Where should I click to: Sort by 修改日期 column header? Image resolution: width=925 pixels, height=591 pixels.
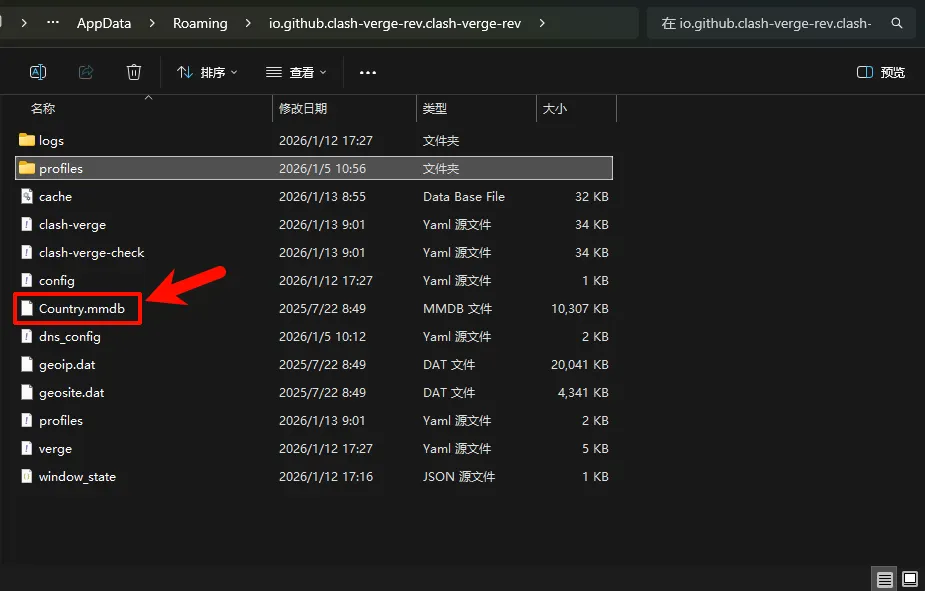pyautogui.click(x=303, y=109)
